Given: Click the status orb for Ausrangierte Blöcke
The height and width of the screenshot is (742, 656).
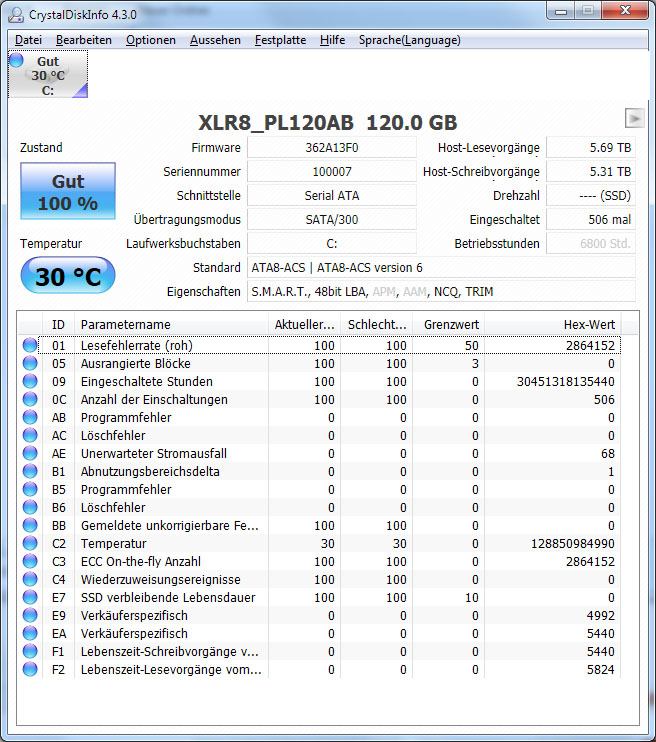Looking at the screenshot, I should coord(30,363).
